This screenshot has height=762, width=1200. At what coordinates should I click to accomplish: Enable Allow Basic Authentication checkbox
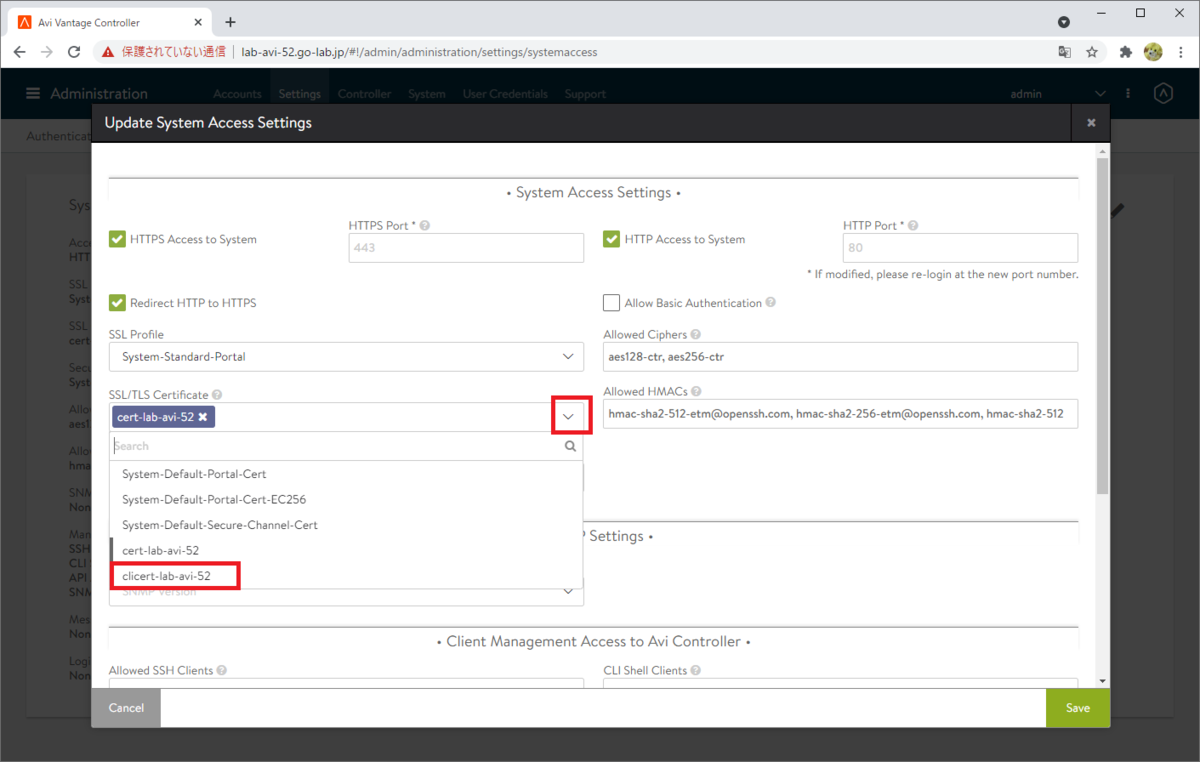click(611, 303)
